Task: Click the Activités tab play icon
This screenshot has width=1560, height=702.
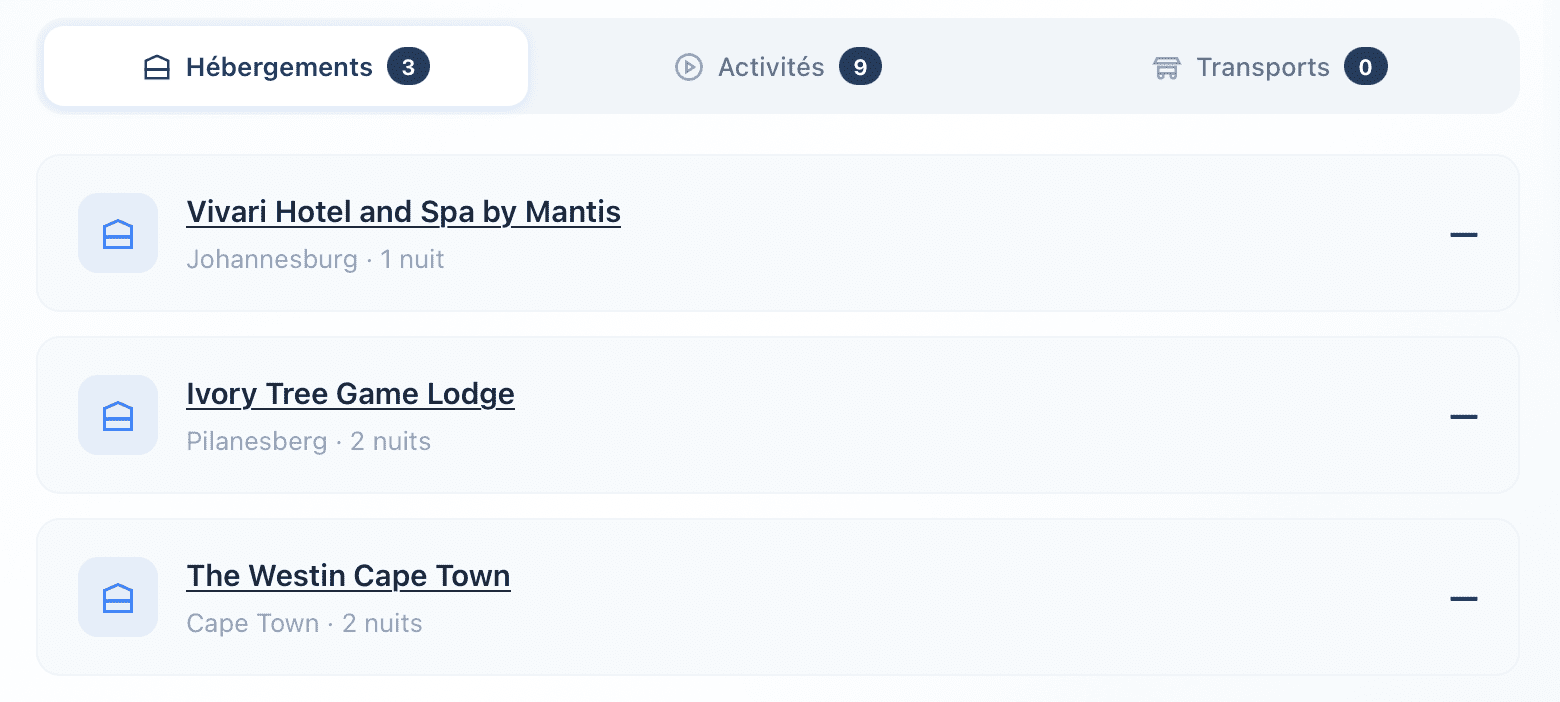Action: 688,68
